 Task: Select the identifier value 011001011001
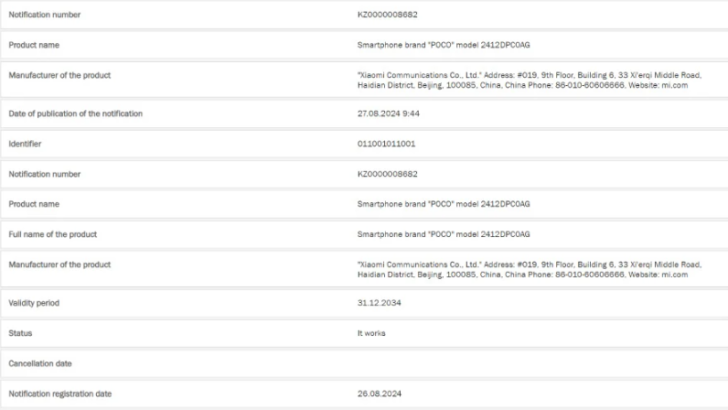click(386, 144)
